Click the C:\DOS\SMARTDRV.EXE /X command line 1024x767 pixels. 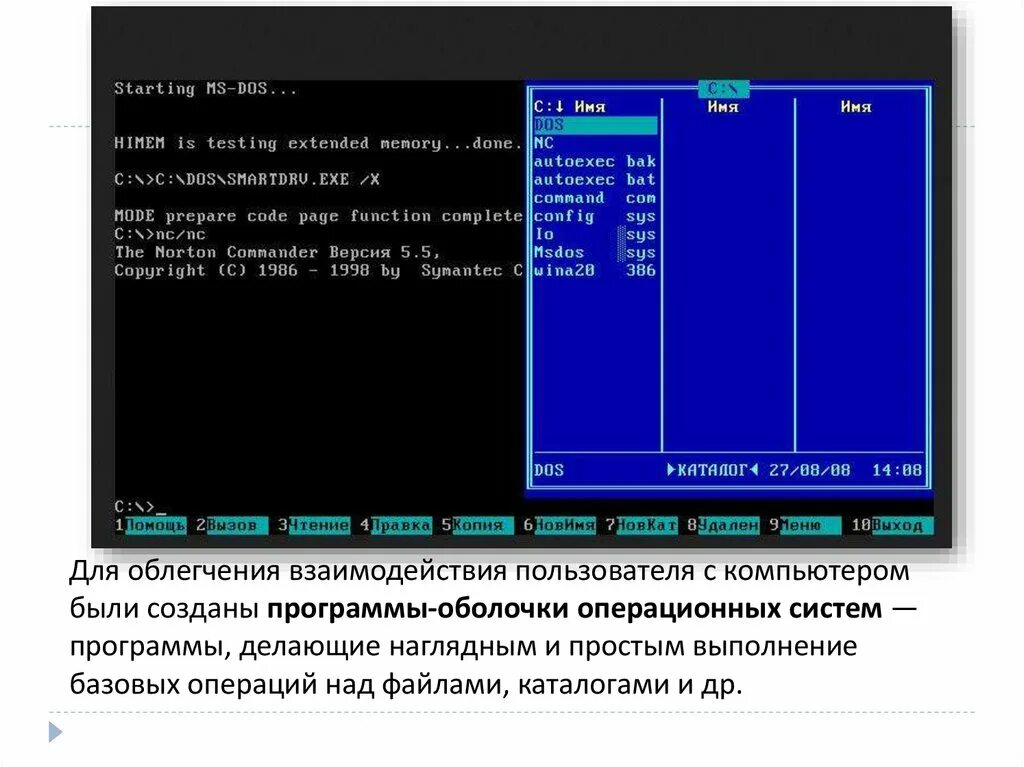coord(247,180)
